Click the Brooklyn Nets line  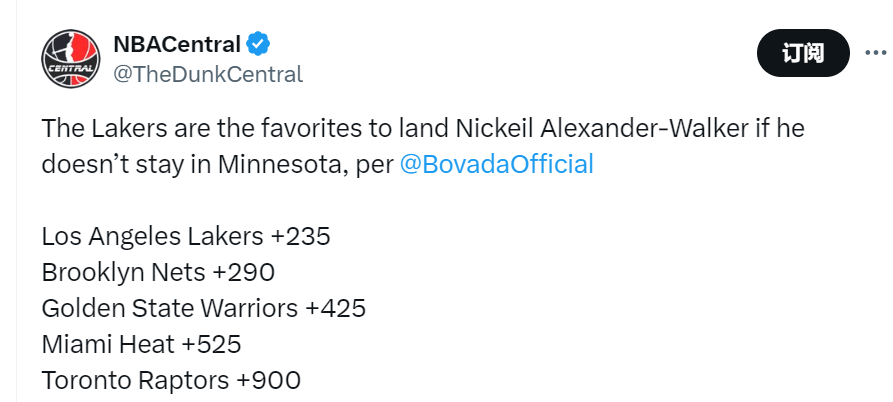pyautogui.click(x=158, y=272)
